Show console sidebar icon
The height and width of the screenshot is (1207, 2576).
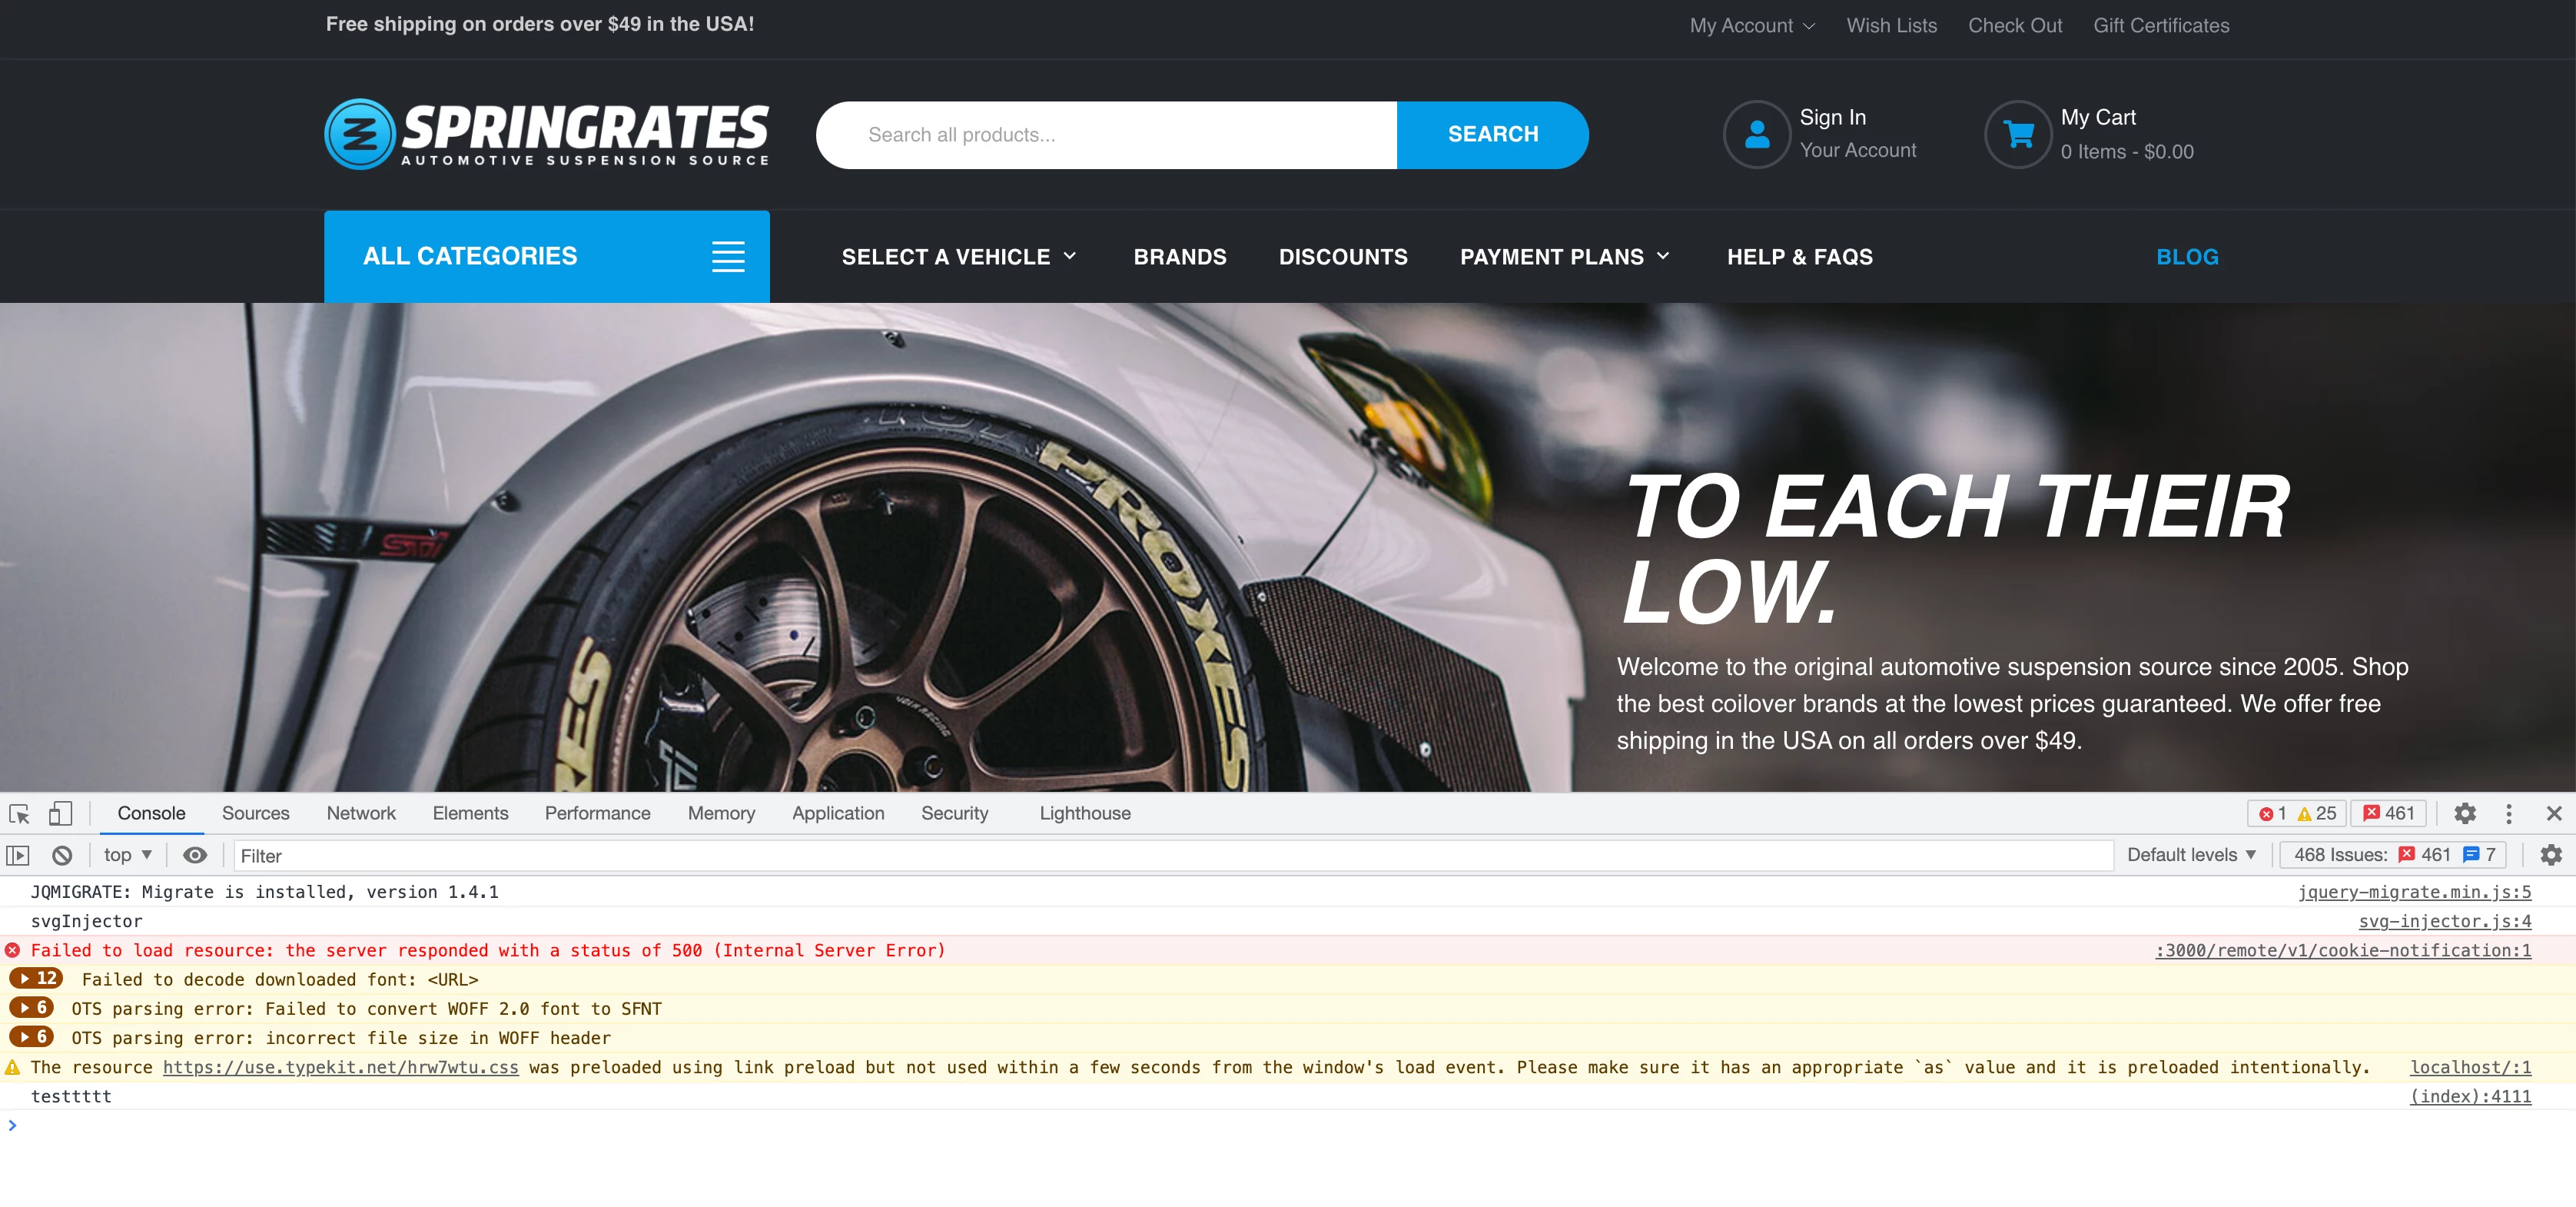pyautogui.click(x=18, y=855)
